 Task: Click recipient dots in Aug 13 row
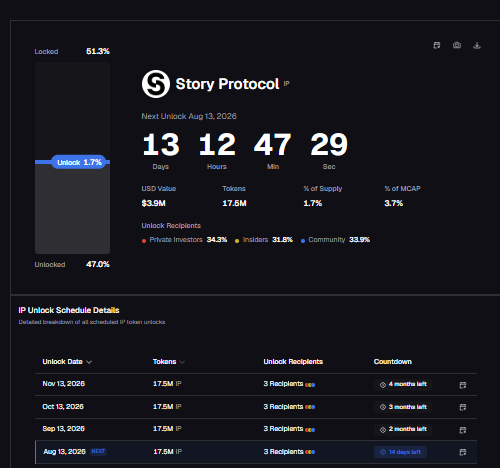click(310, 452)
